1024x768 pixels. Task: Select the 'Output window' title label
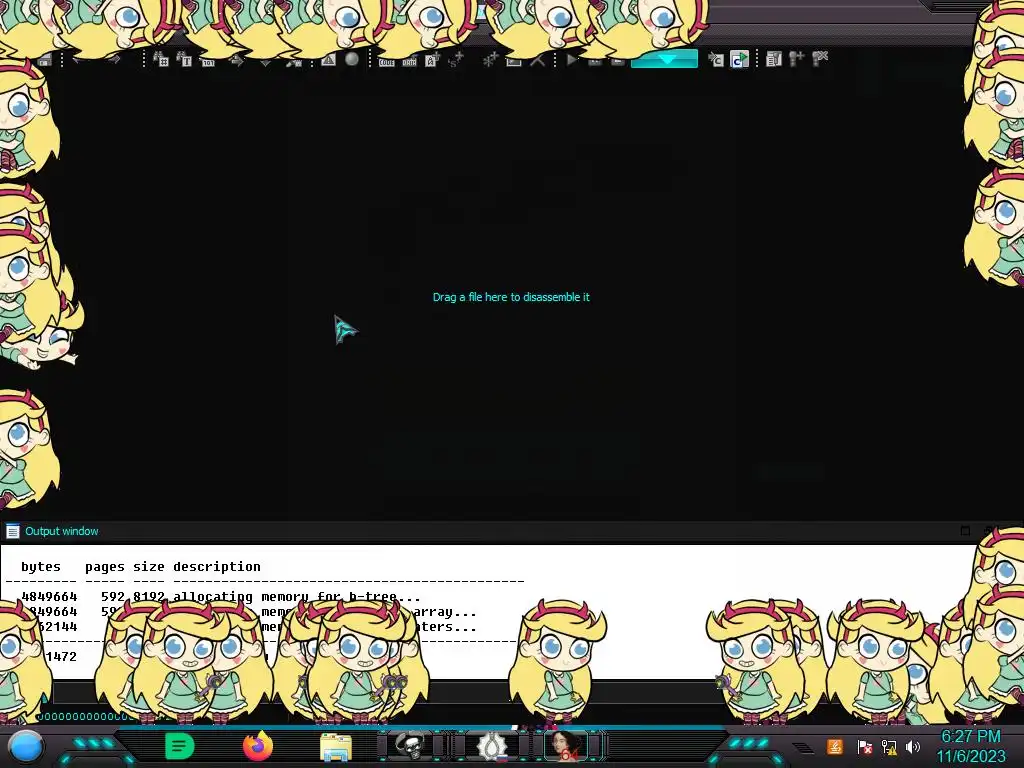[x=61, y=531]
